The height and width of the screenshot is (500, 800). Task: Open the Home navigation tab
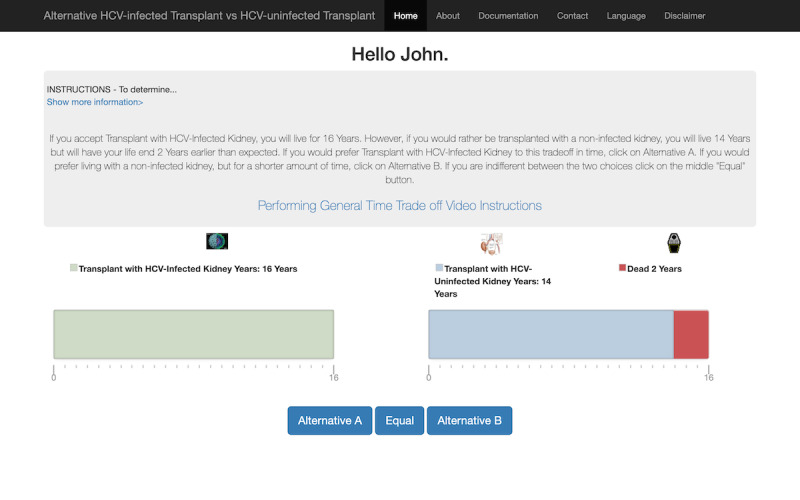tap(405, 16)
